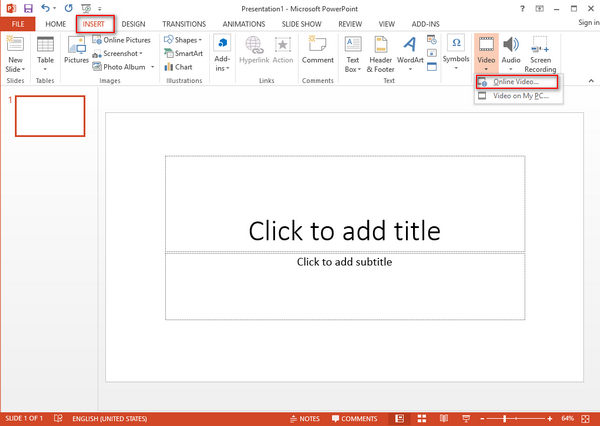Choose Video on My PC... menu entry
The width and height of the screenshot is (600, 426).
click(x=517, y=96)
